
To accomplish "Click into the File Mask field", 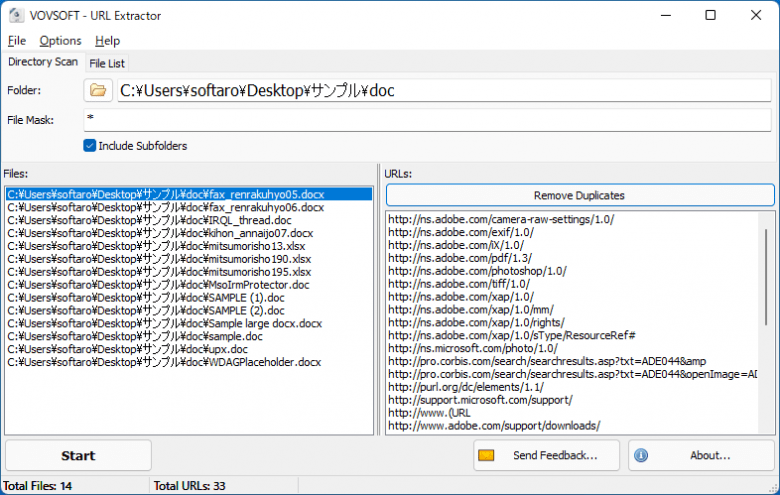I will [427, 120].
